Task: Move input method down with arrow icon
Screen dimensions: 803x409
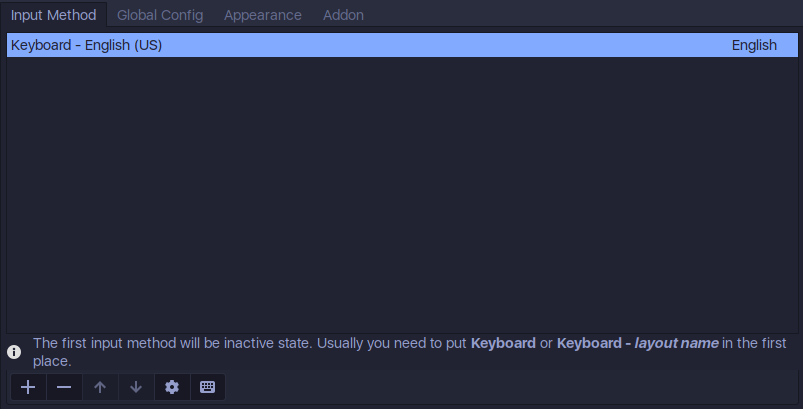Action: click(136, 387)
